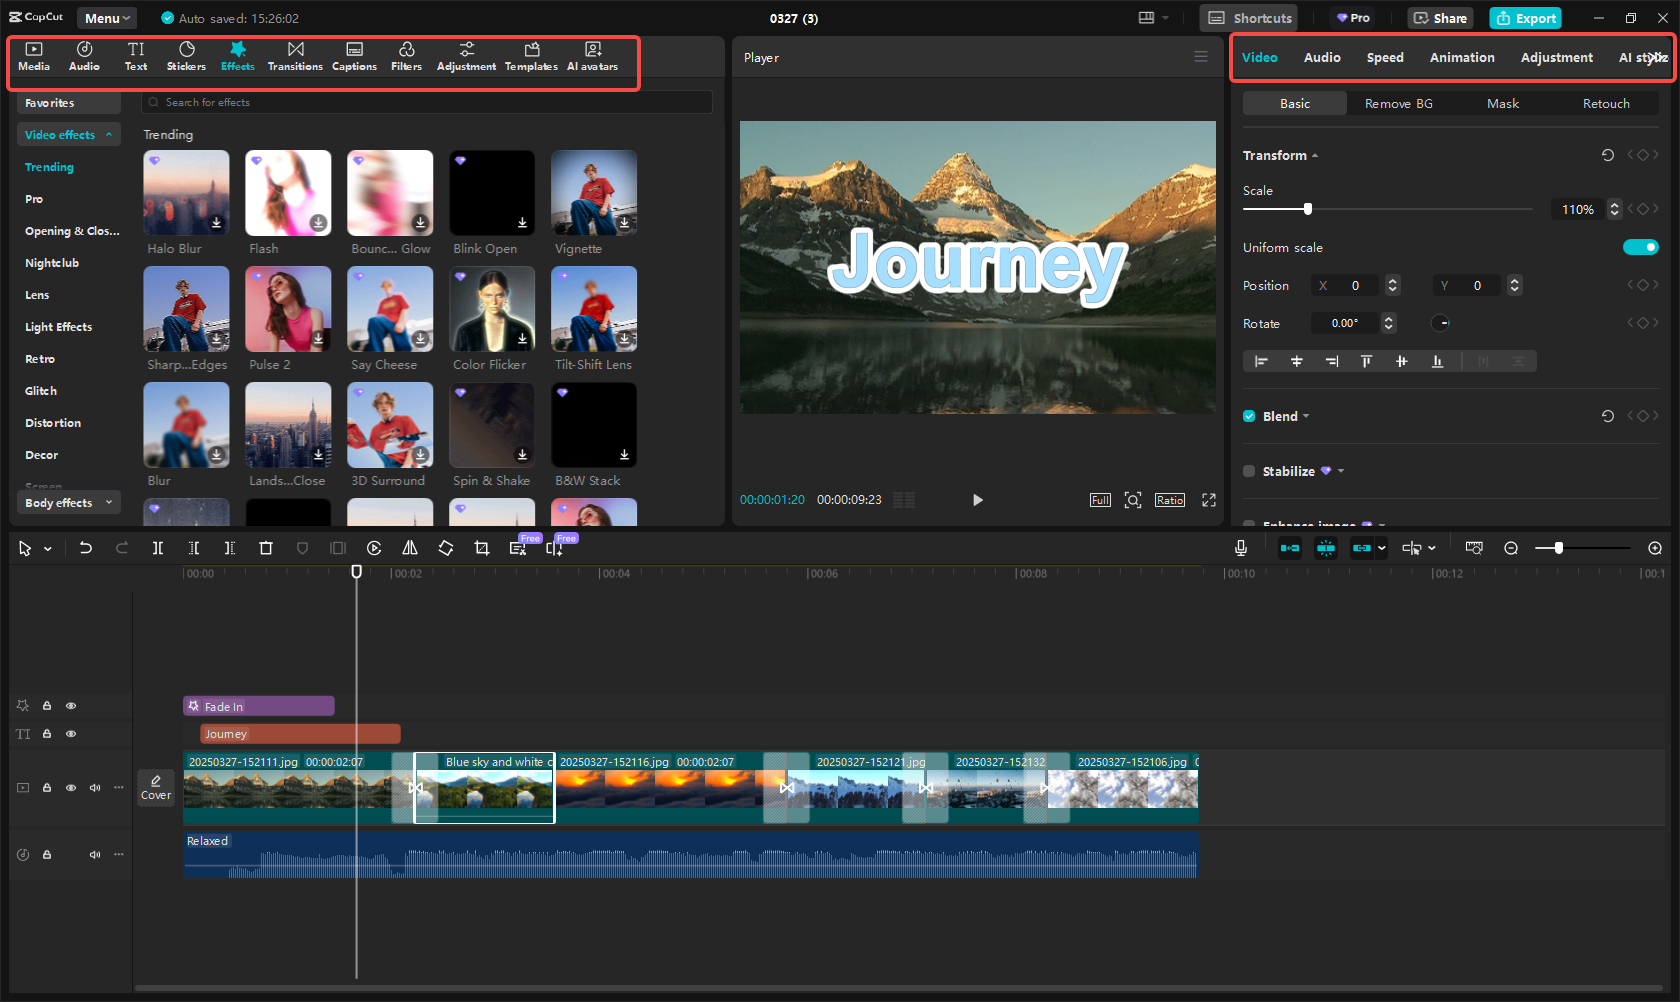Uncheck the Blend option

[1248, 416]
